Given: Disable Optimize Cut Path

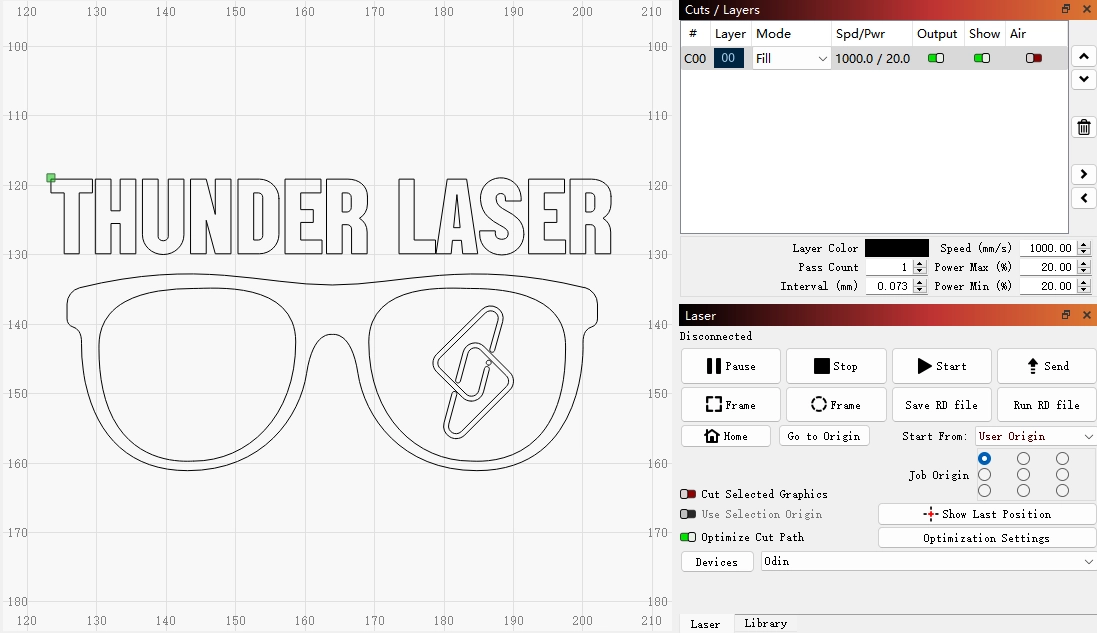Looking at the screenshot, I should click(x=688, y=537).
